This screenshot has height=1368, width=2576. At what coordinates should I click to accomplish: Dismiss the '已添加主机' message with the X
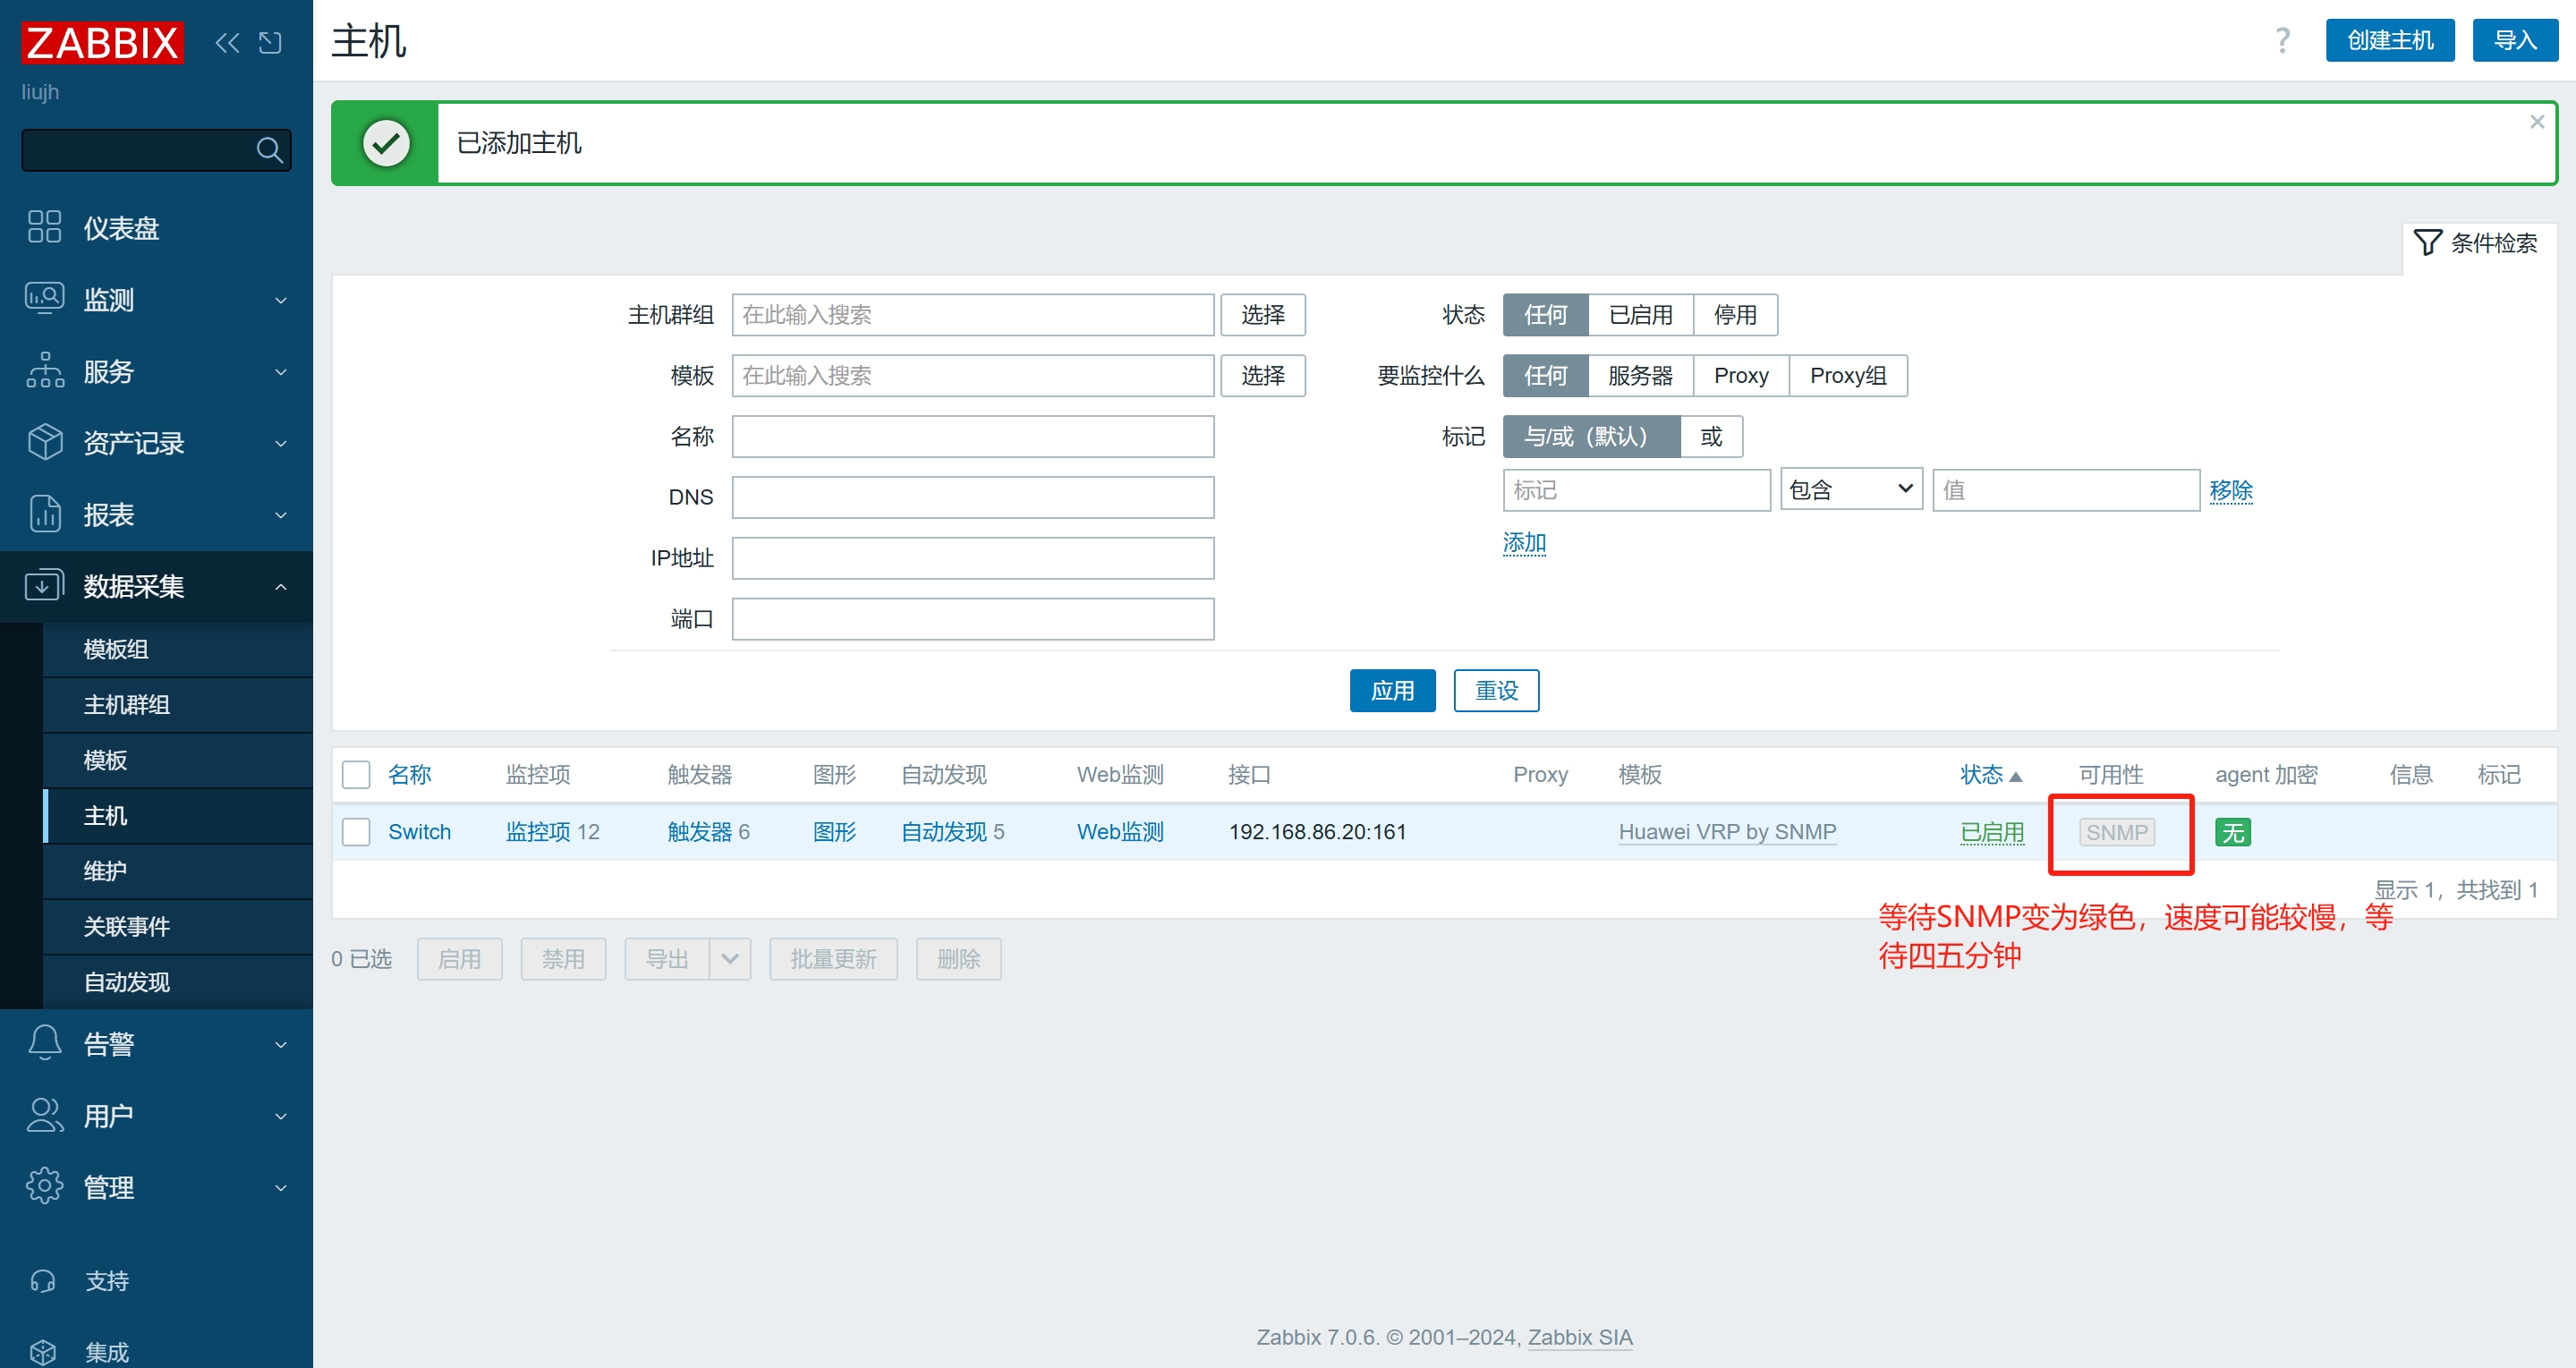[x=2536, y=122]
